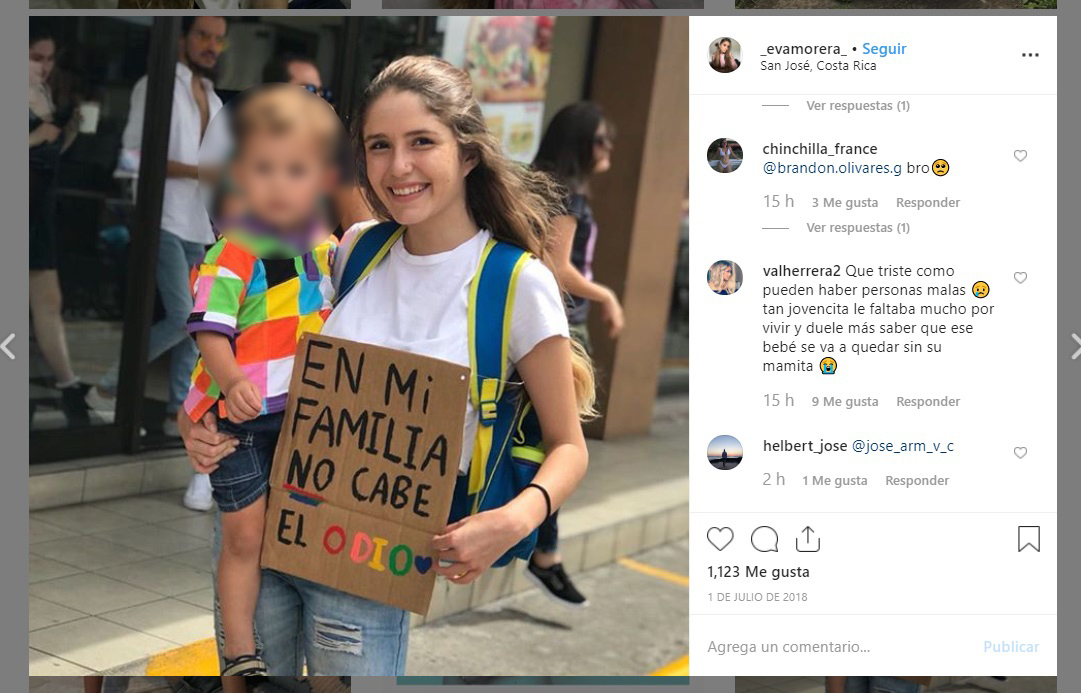Open the @brandon.olivares.g mention
This screenshot has width=1081, height=693.
(x=832, y=168)
